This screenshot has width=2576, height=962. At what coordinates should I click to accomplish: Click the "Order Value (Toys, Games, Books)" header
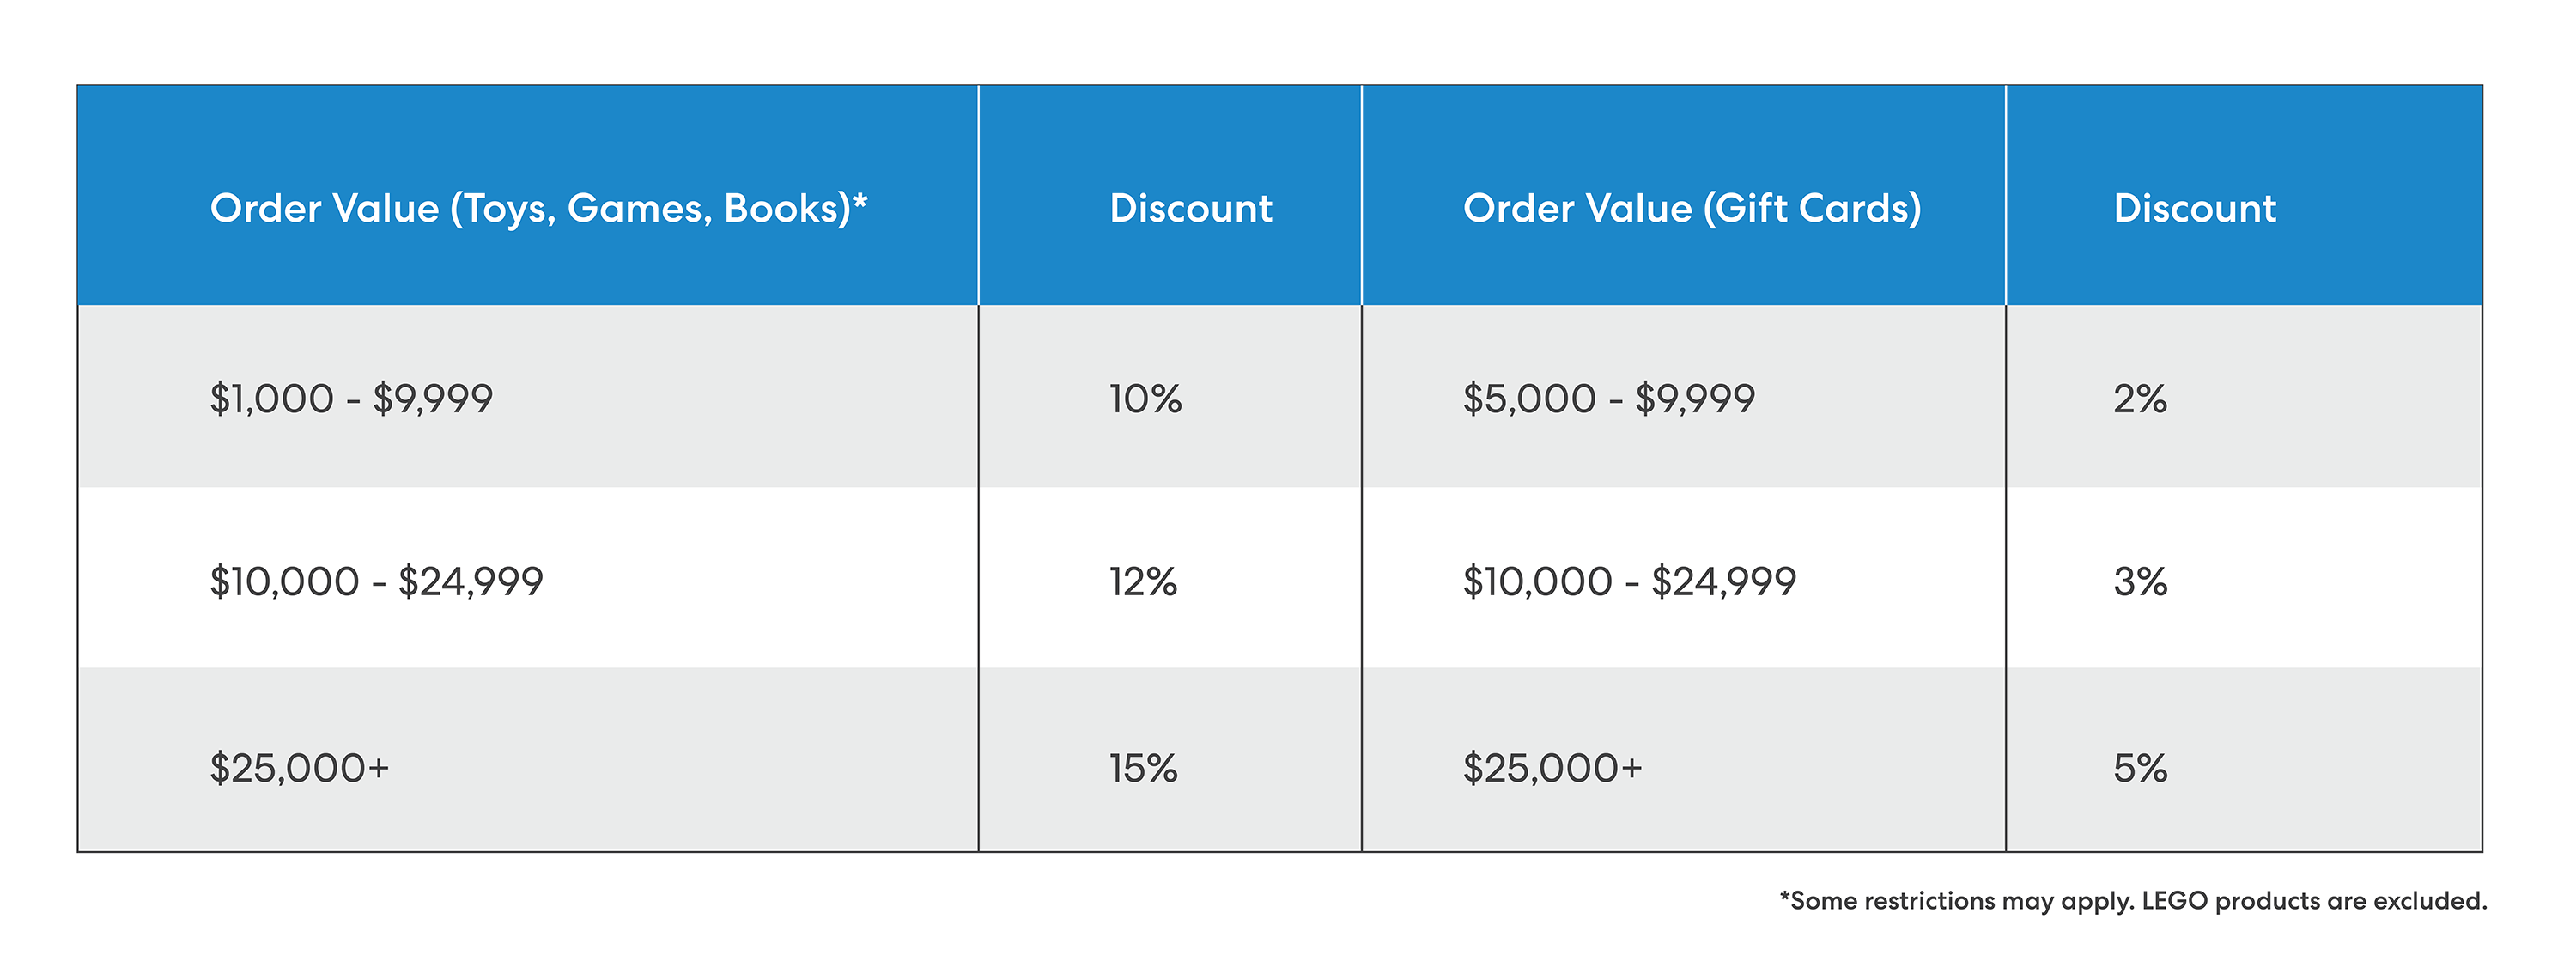530,208
